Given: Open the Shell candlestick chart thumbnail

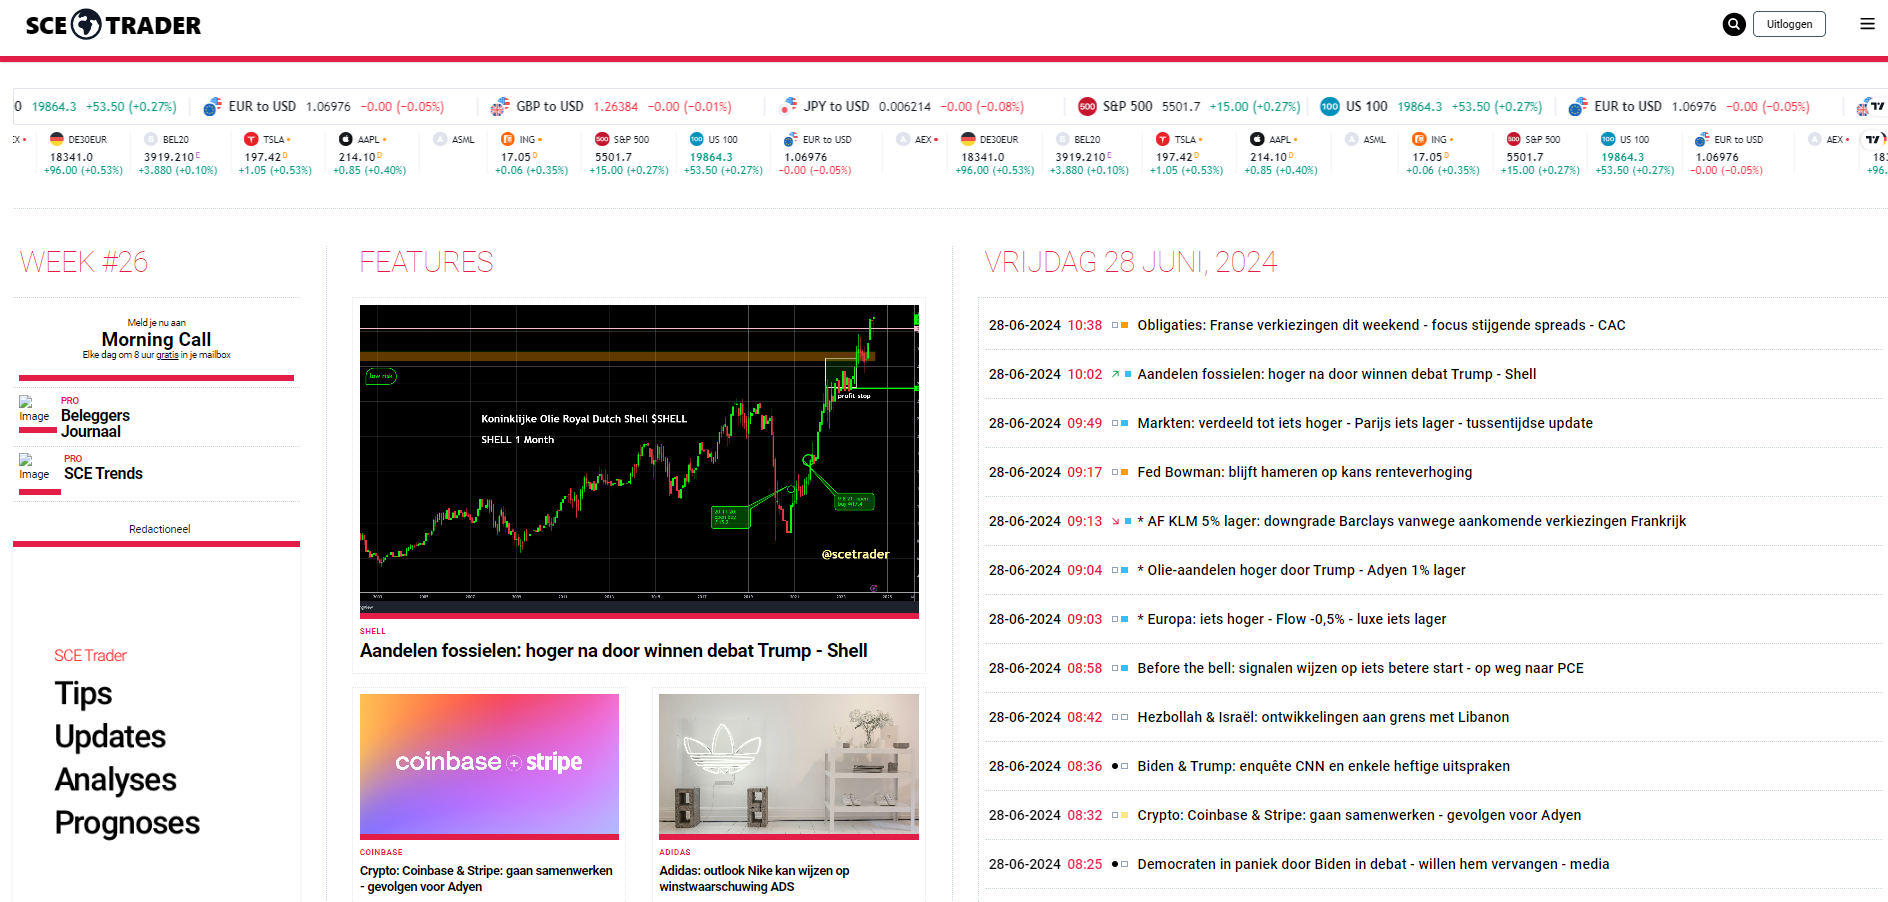Looking at the screenshot, I should click(x=638, y=458).
